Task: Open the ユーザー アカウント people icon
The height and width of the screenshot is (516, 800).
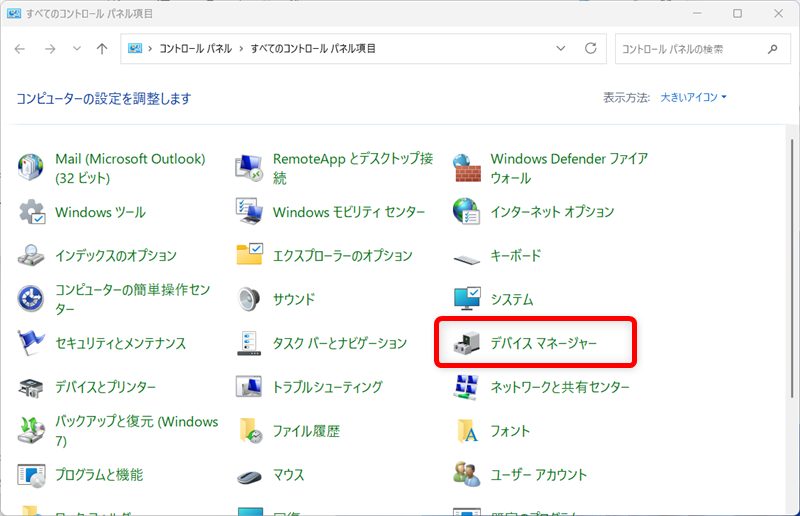Action: click(x=467, y=474)
